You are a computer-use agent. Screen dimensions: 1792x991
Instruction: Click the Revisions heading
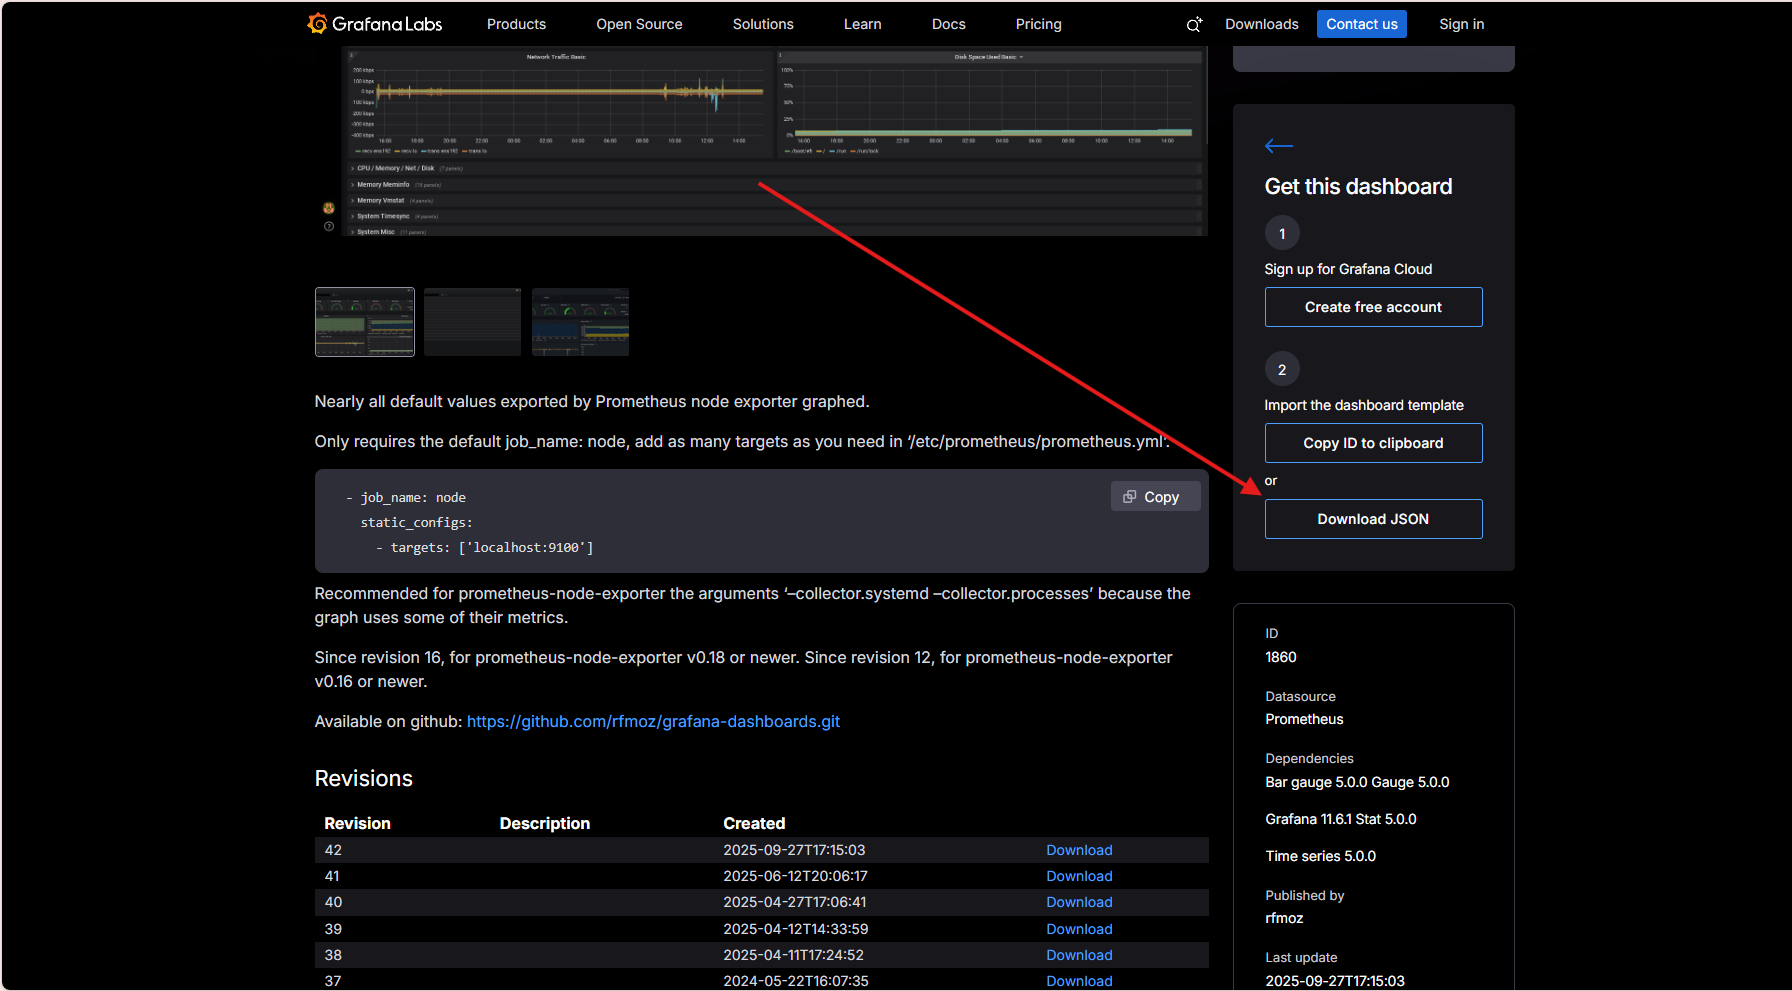coord(363,779)
